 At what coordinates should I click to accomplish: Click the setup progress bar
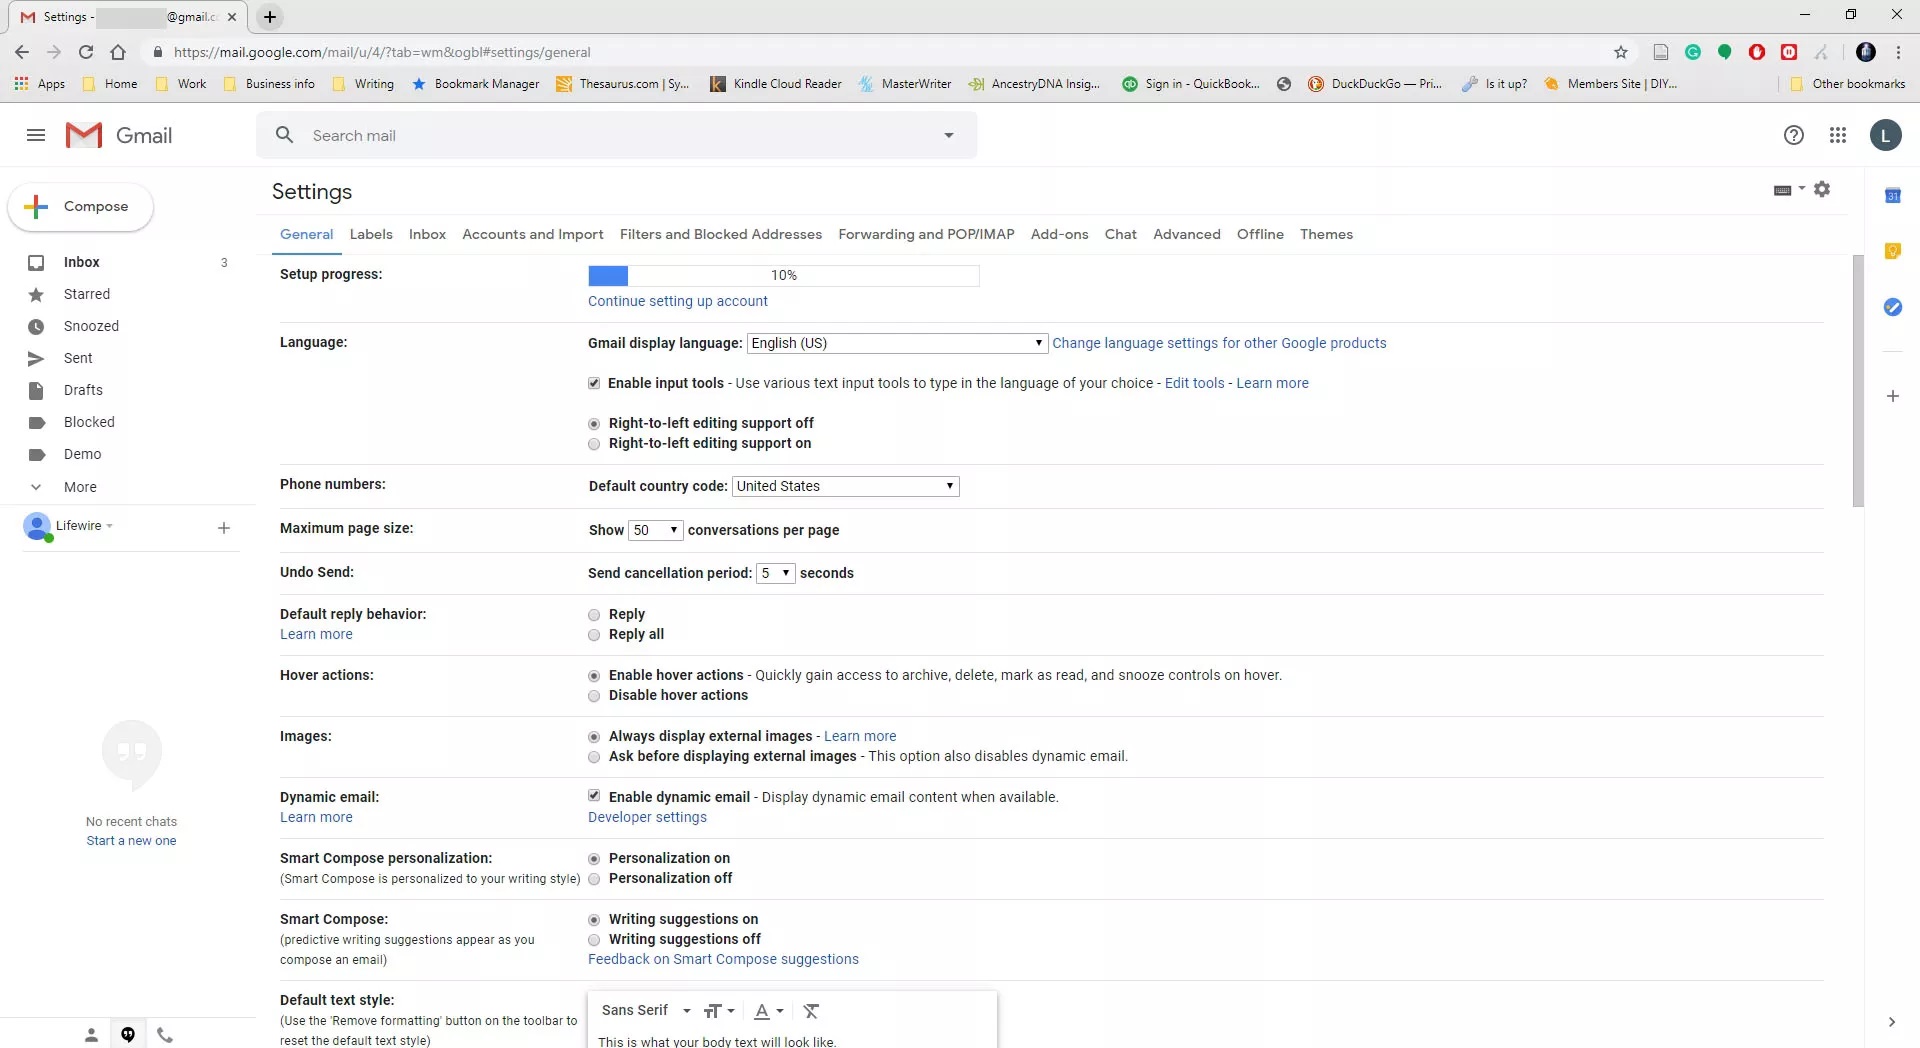tap(783, 275)
